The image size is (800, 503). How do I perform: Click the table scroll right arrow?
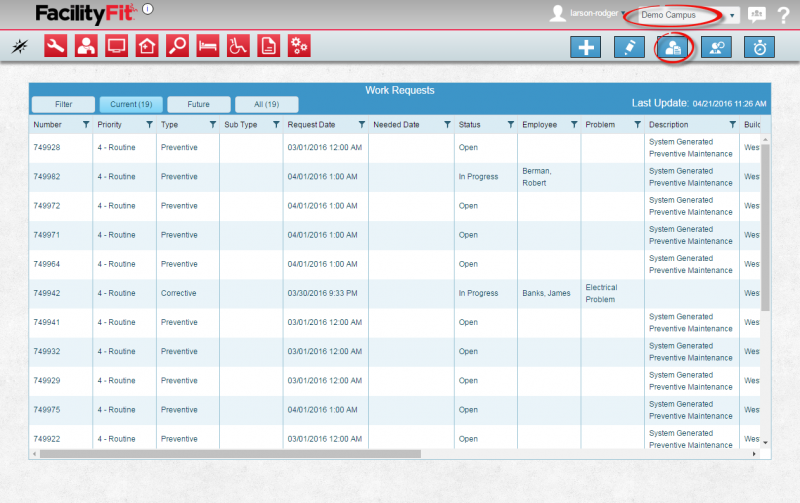coord(754,454)
